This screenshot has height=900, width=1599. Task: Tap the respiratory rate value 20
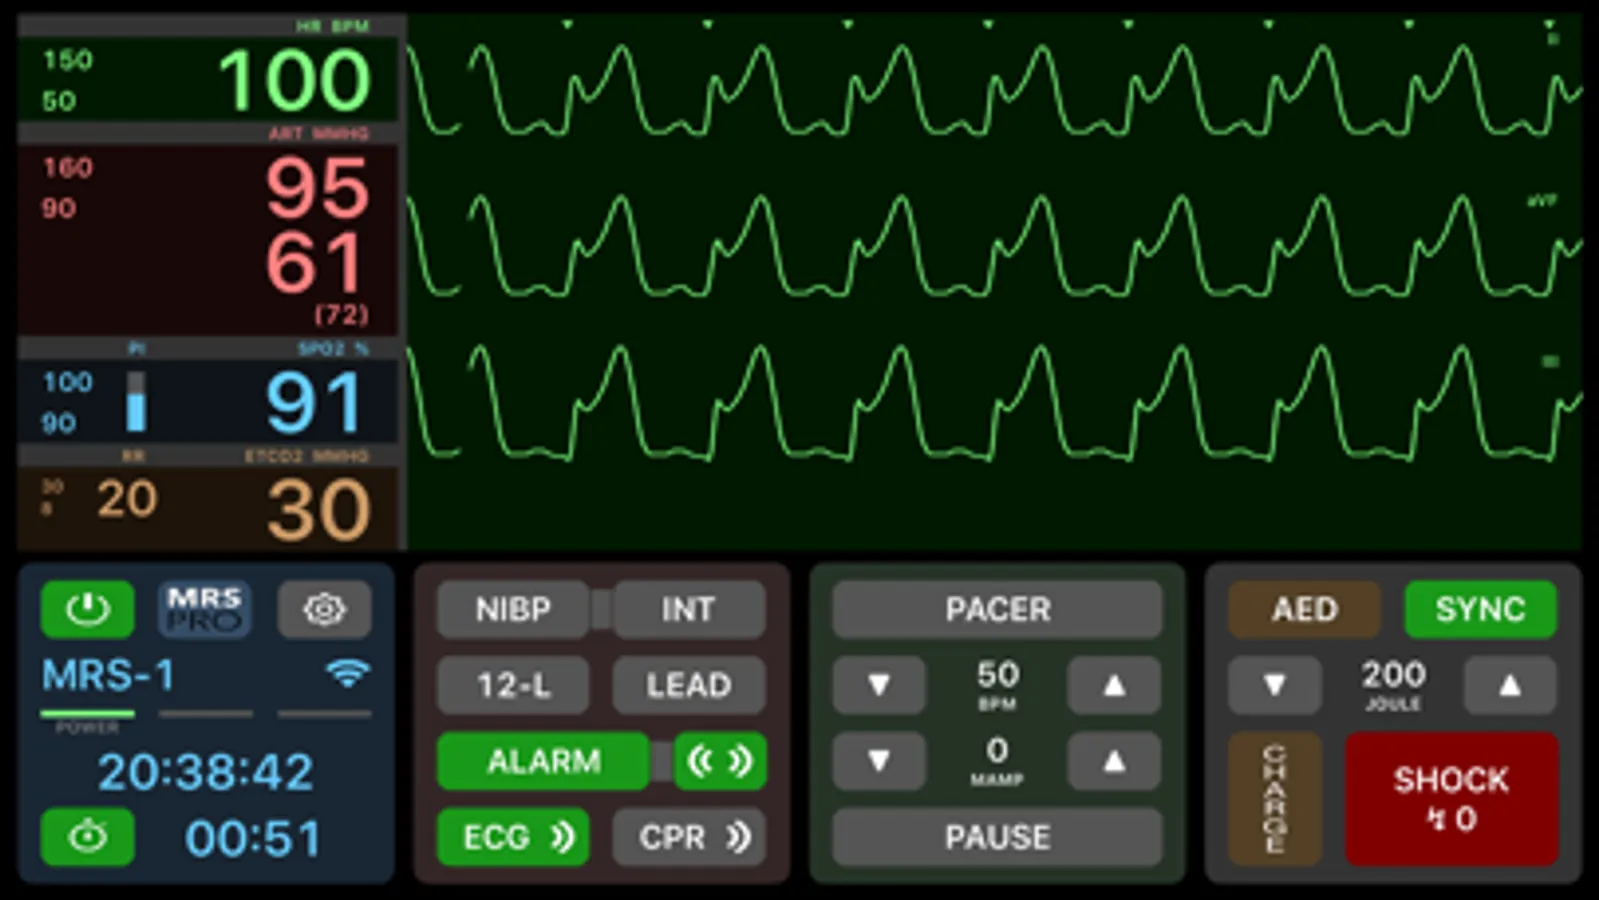tap(127, 499)
